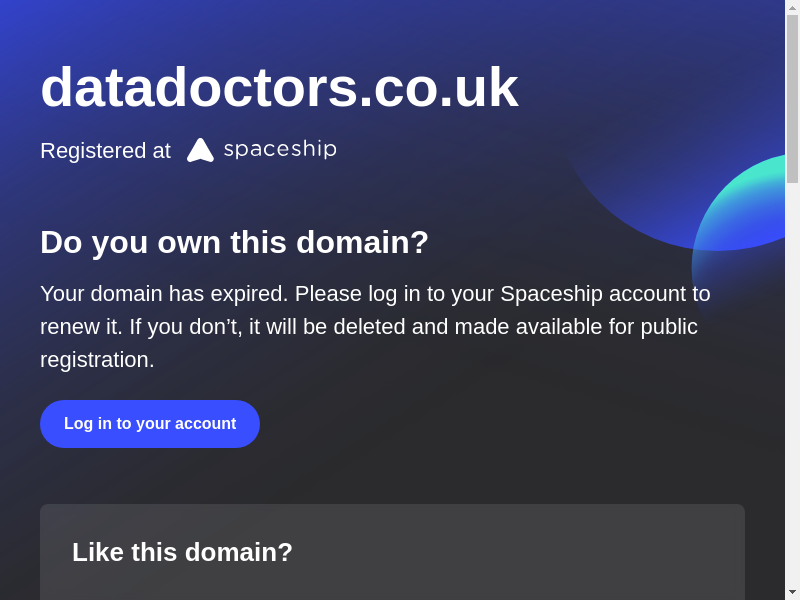This screenshot has width=800, height=600.
Task: Click the vertical scrollbar thumb
Action: pos(792,98)
